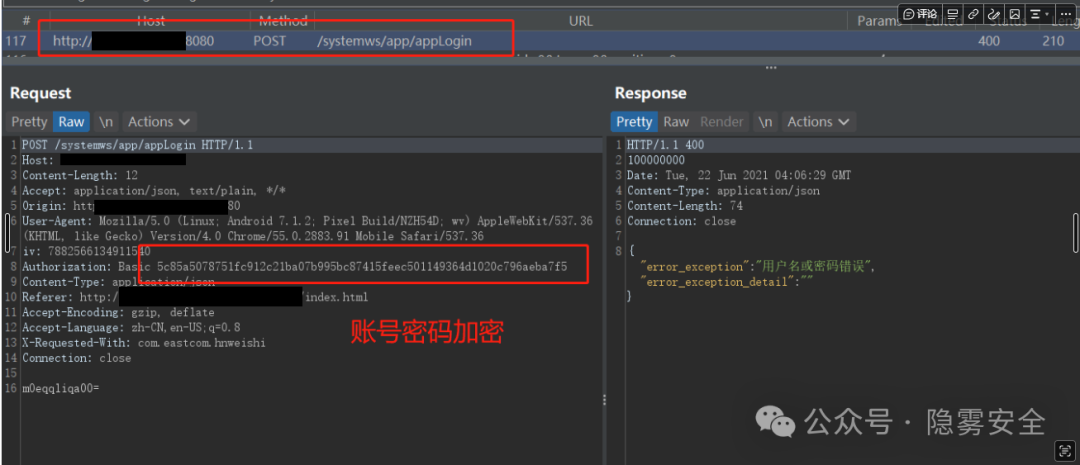This screenshot has width=1080, height=465.
Task: Switch Request view to Pretty tab
Action: click(29, 122)
